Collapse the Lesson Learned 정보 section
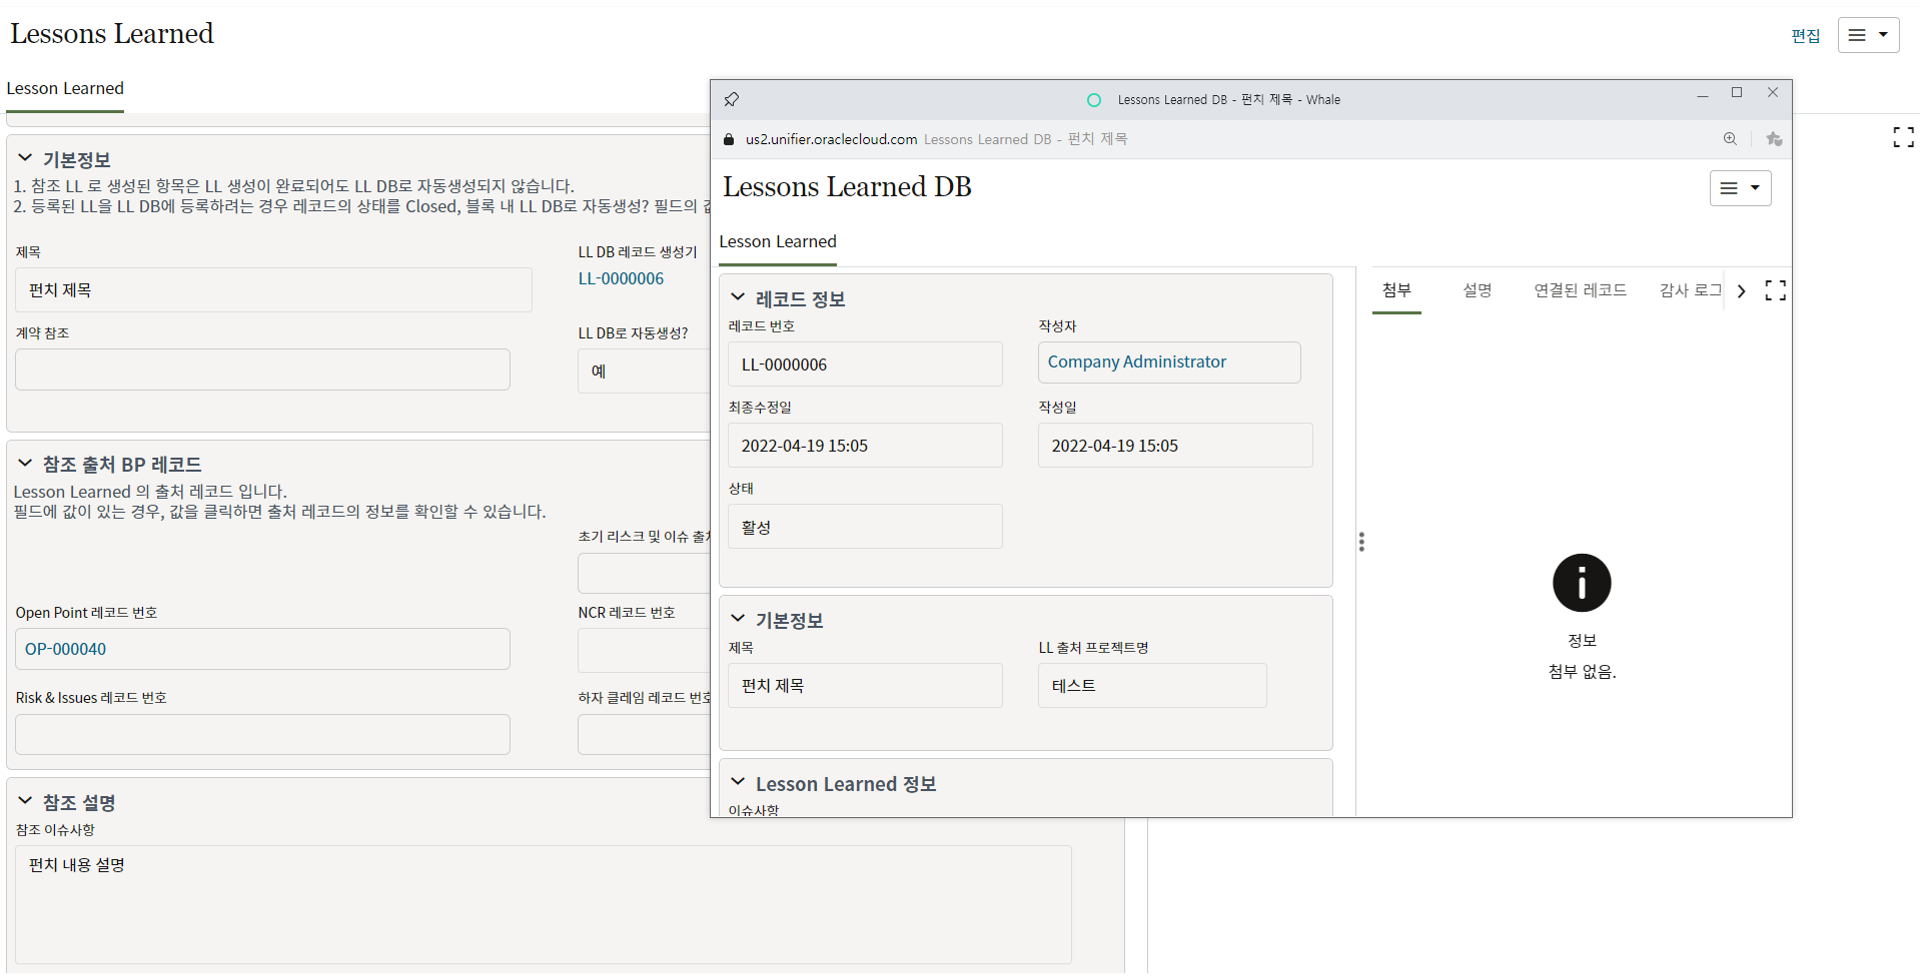Screen dimensions: 1920x980 click(x=738, y=783)
